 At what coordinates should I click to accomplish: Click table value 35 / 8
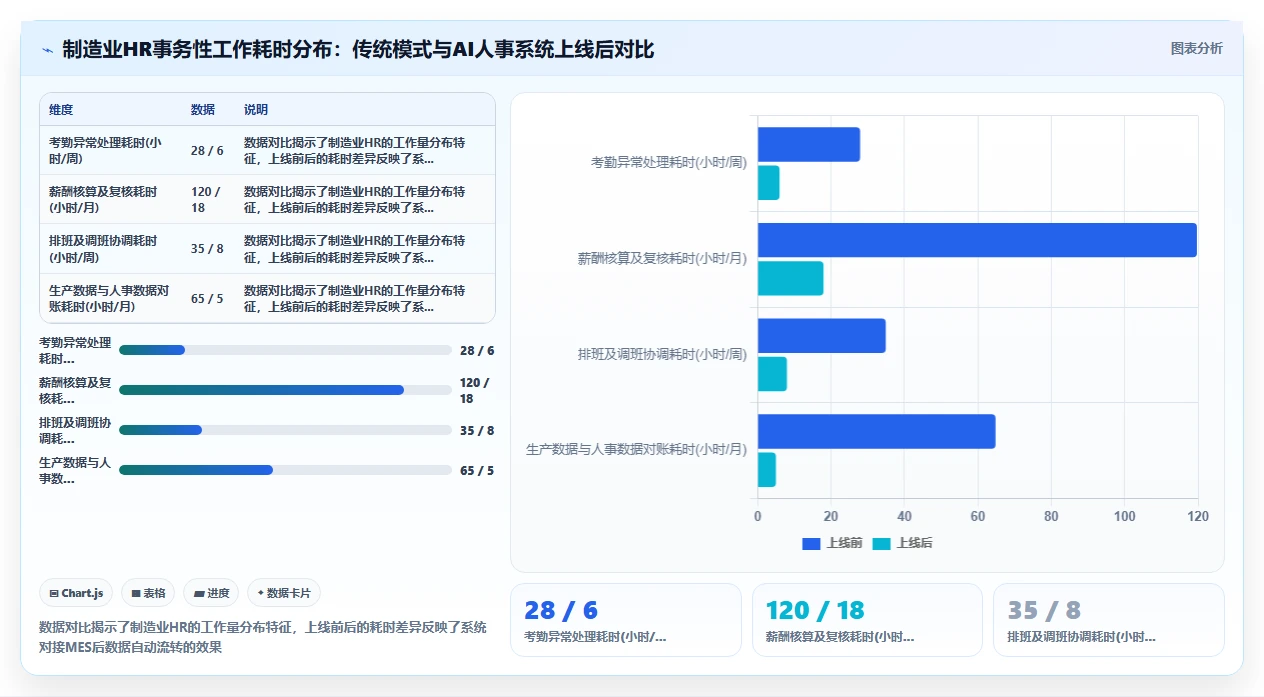point(207,249)
